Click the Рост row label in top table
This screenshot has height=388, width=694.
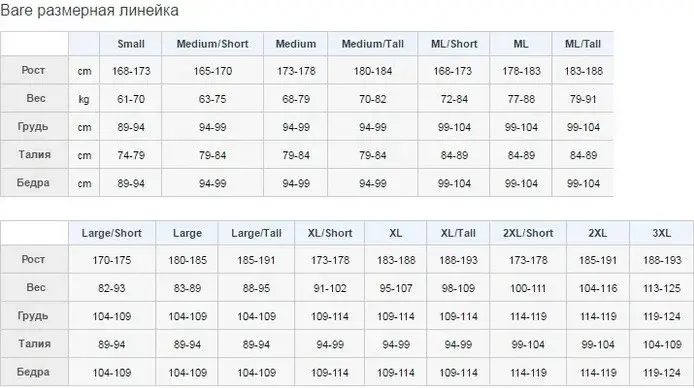pos(34,70)
